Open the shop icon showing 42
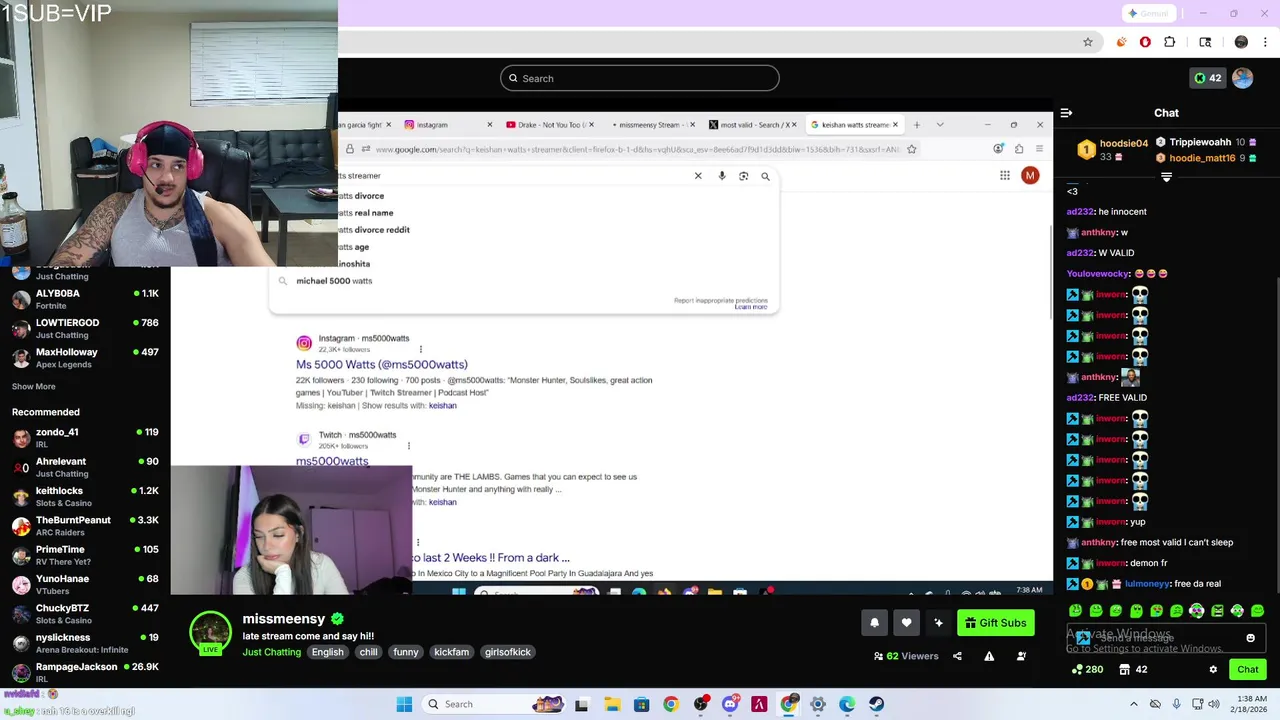Screen dimensions: 1280x720 (1133, 670)
